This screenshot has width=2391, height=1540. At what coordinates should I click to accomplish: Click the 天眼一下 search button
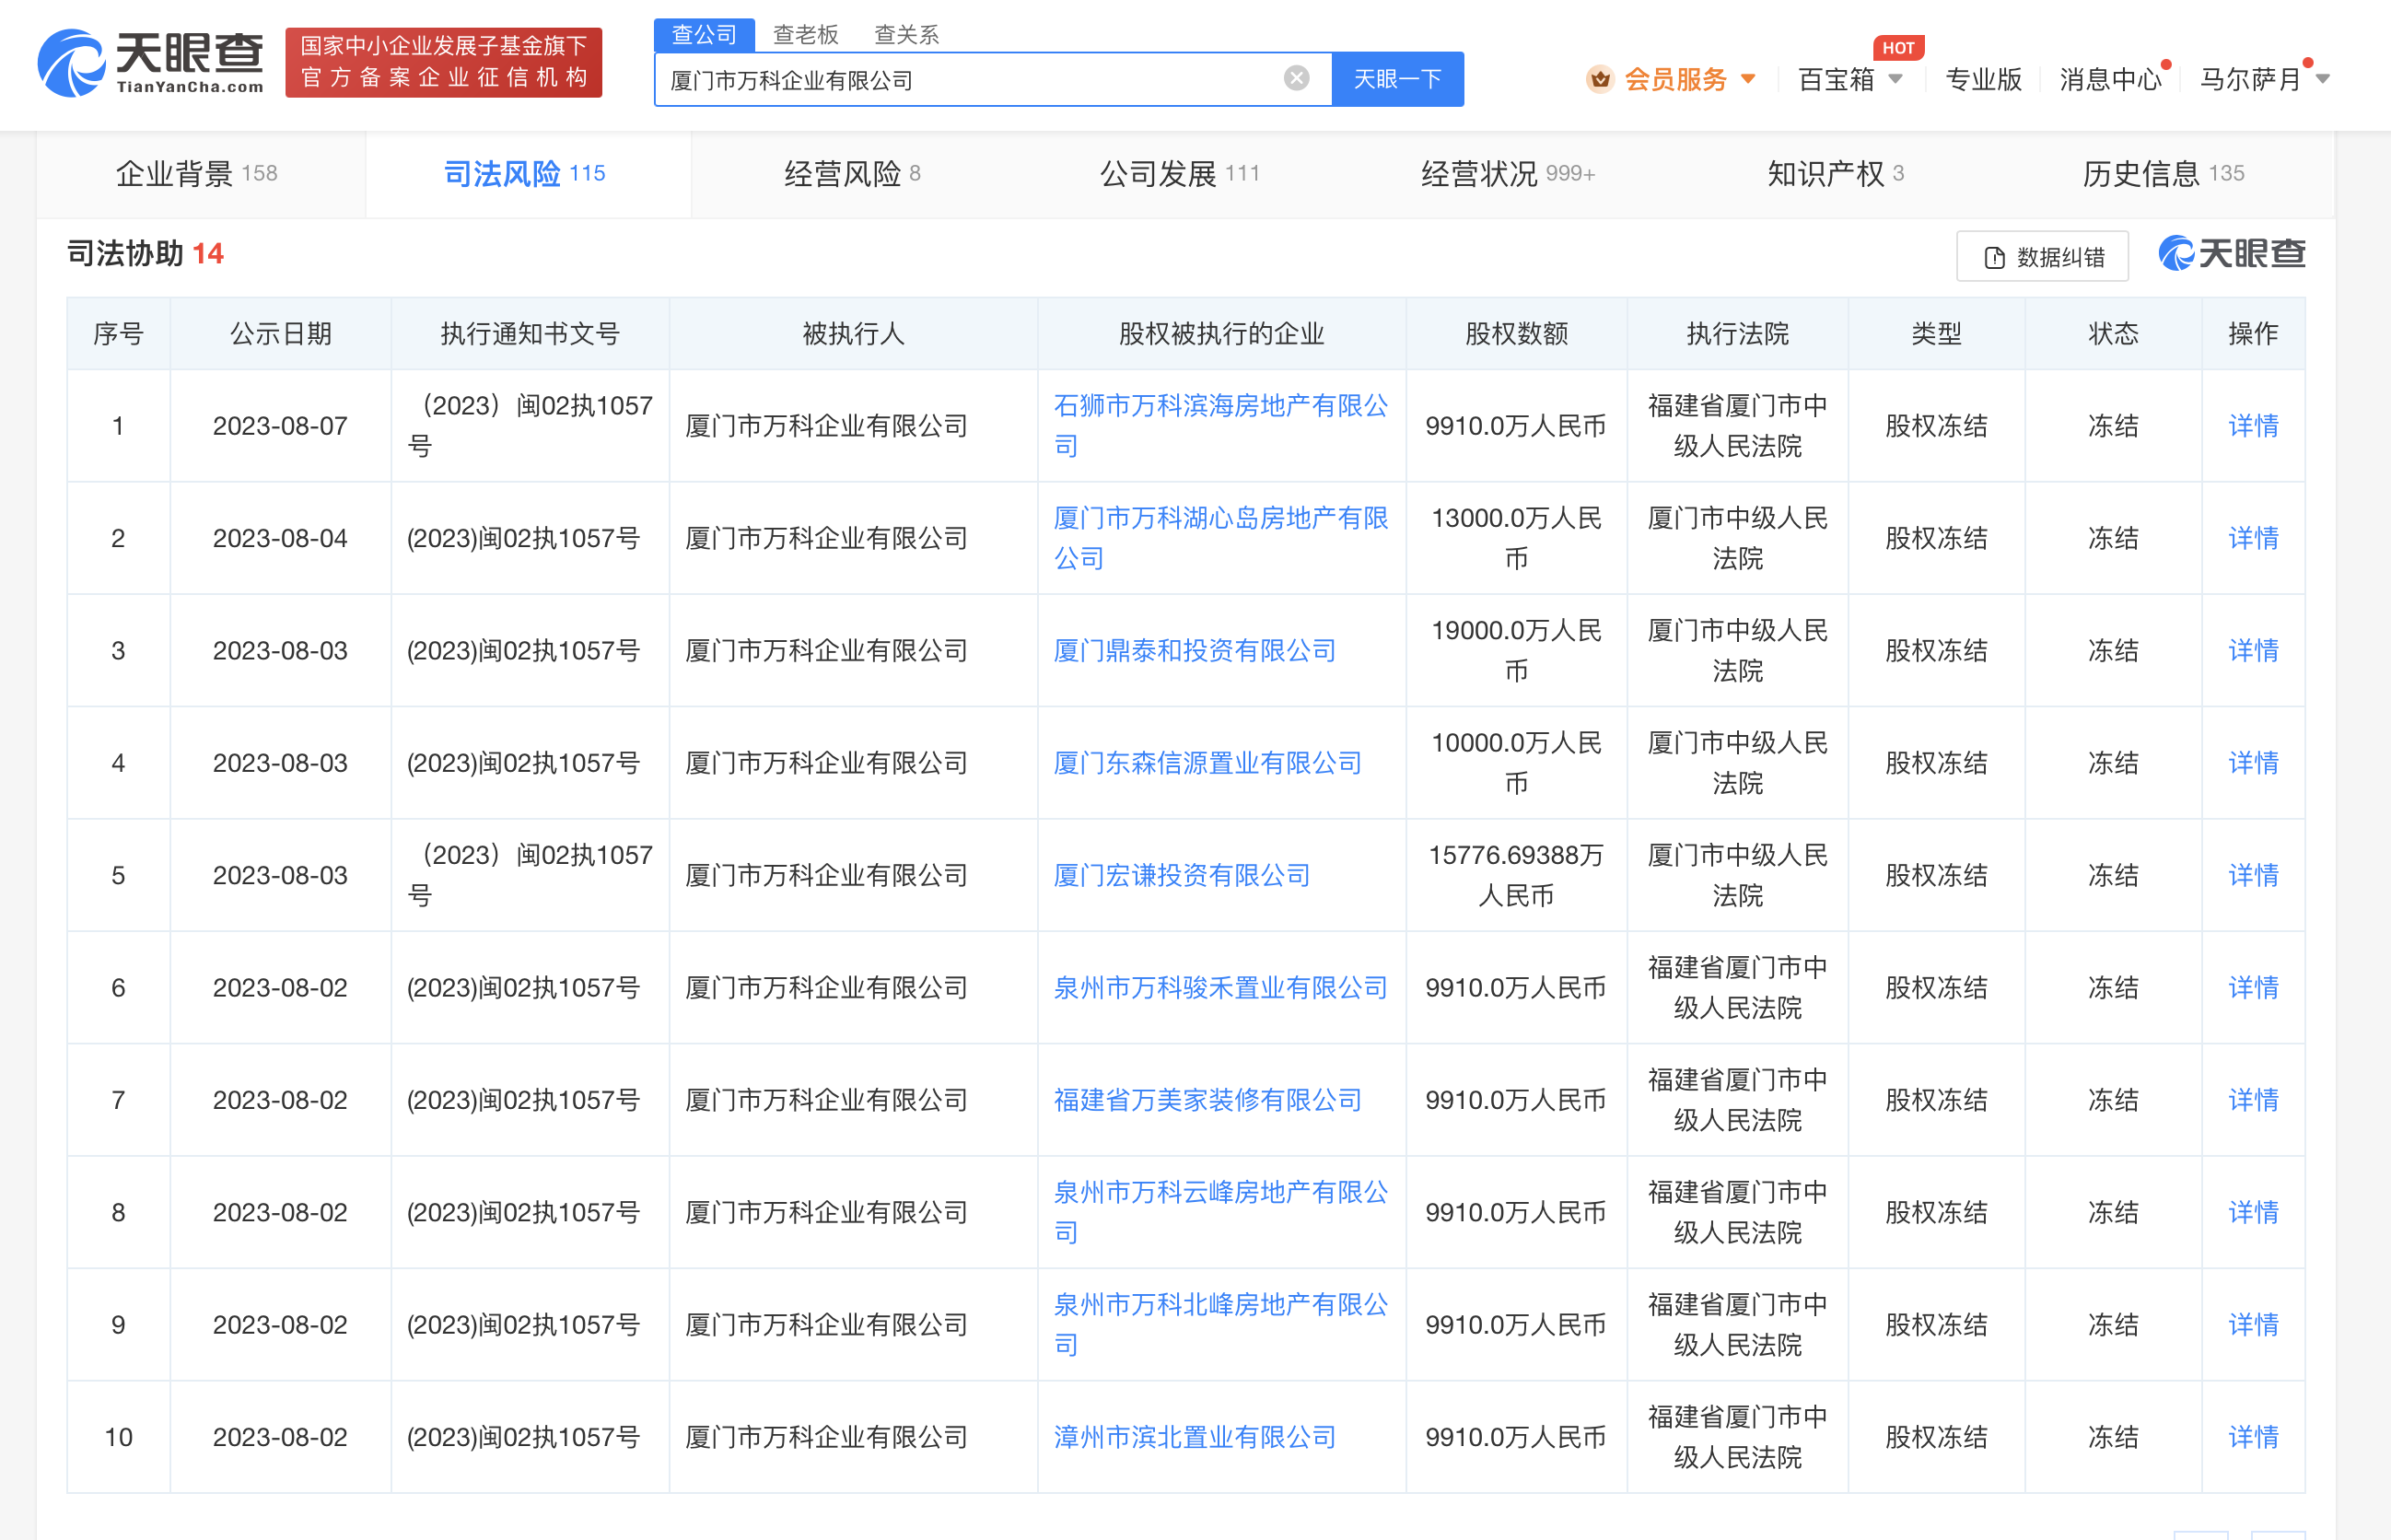click(1397, 78)
